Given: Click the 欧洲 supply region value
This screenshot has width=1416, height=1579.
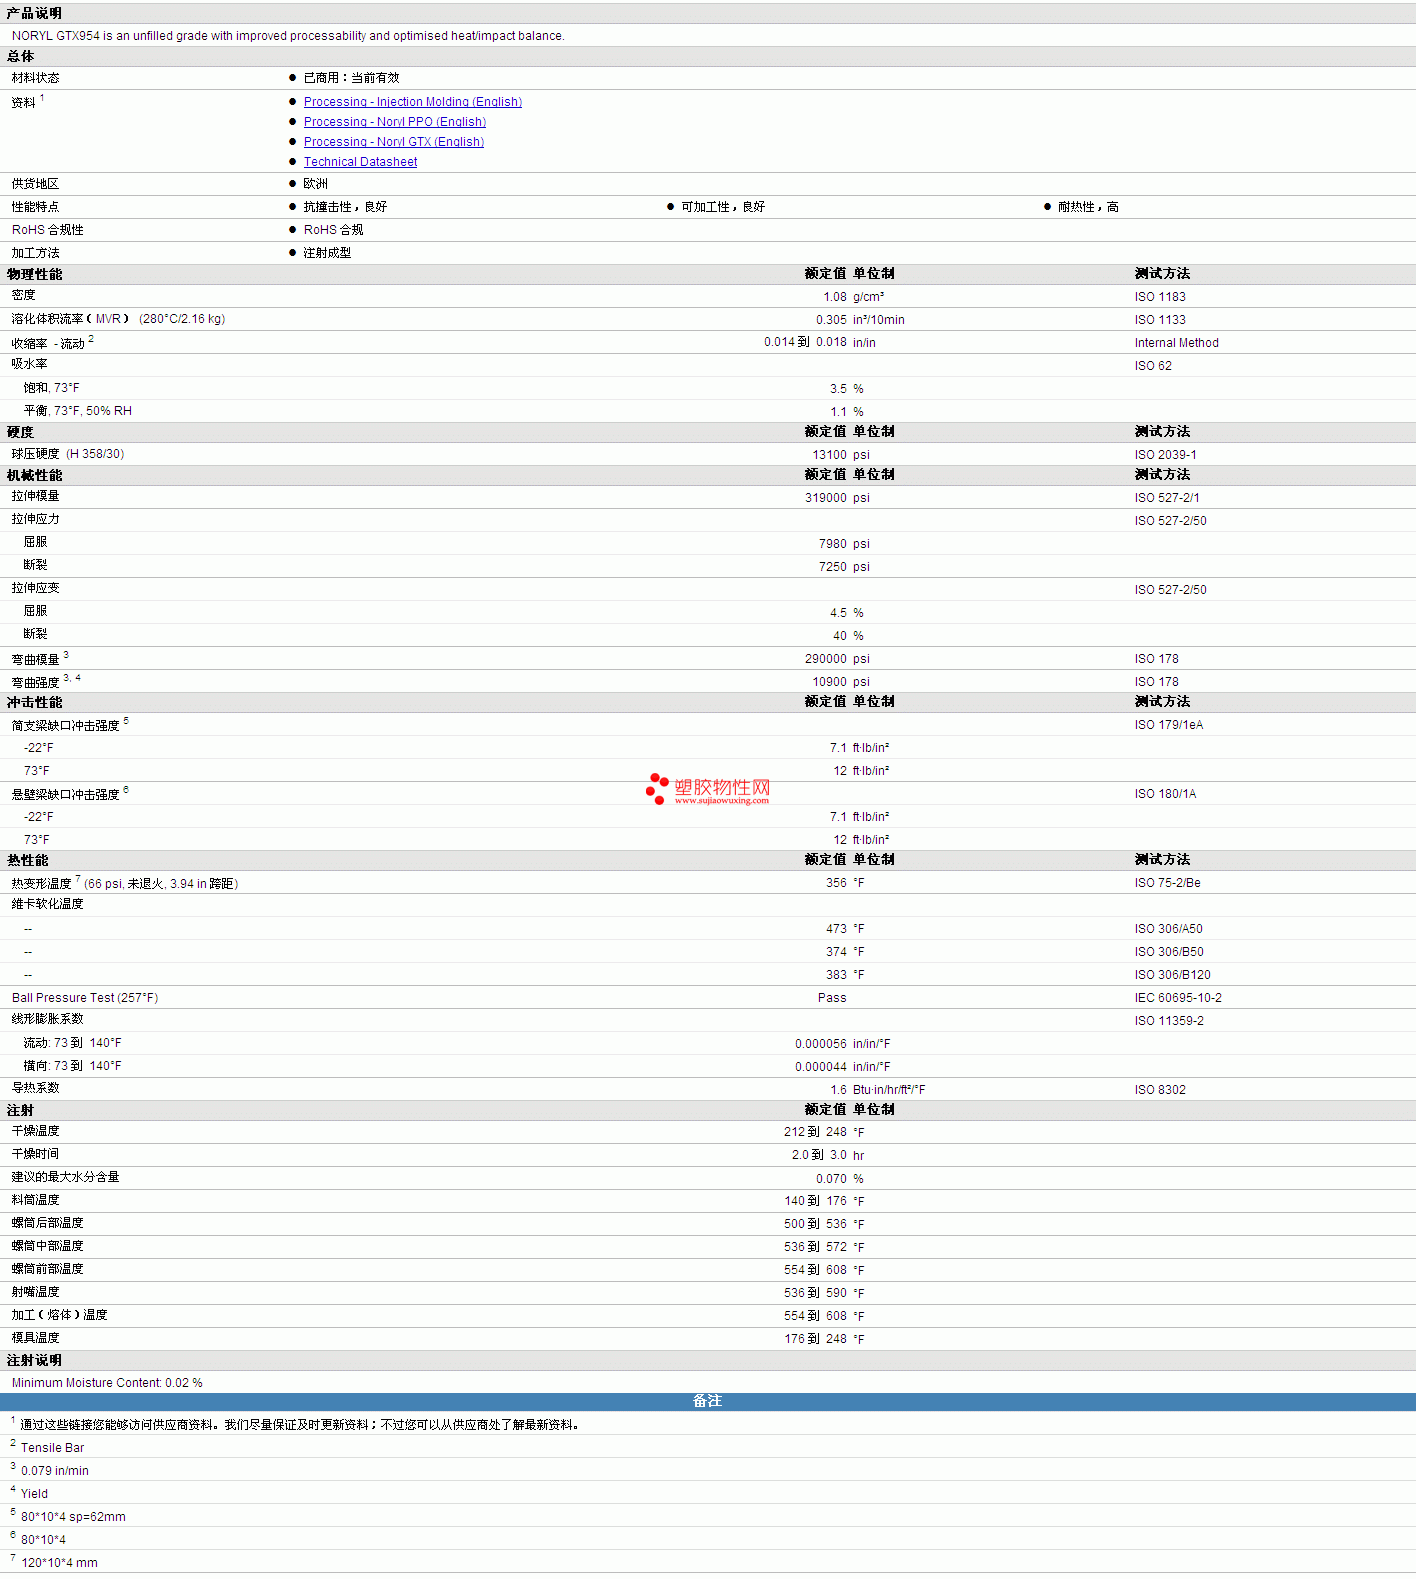Looking at the screenshot, I should [x=315, y=184].
